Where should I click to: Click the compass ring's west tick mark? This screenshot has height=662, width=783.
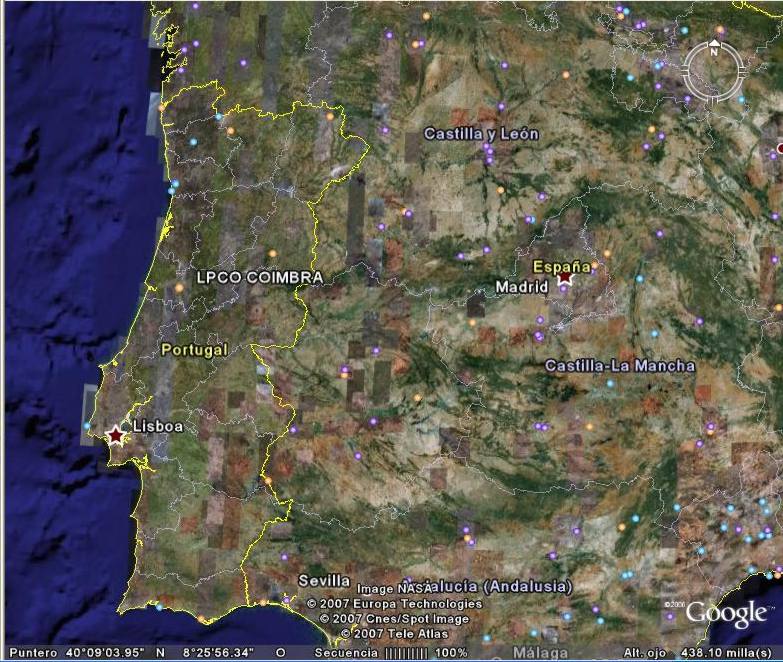tap(687, 70)
